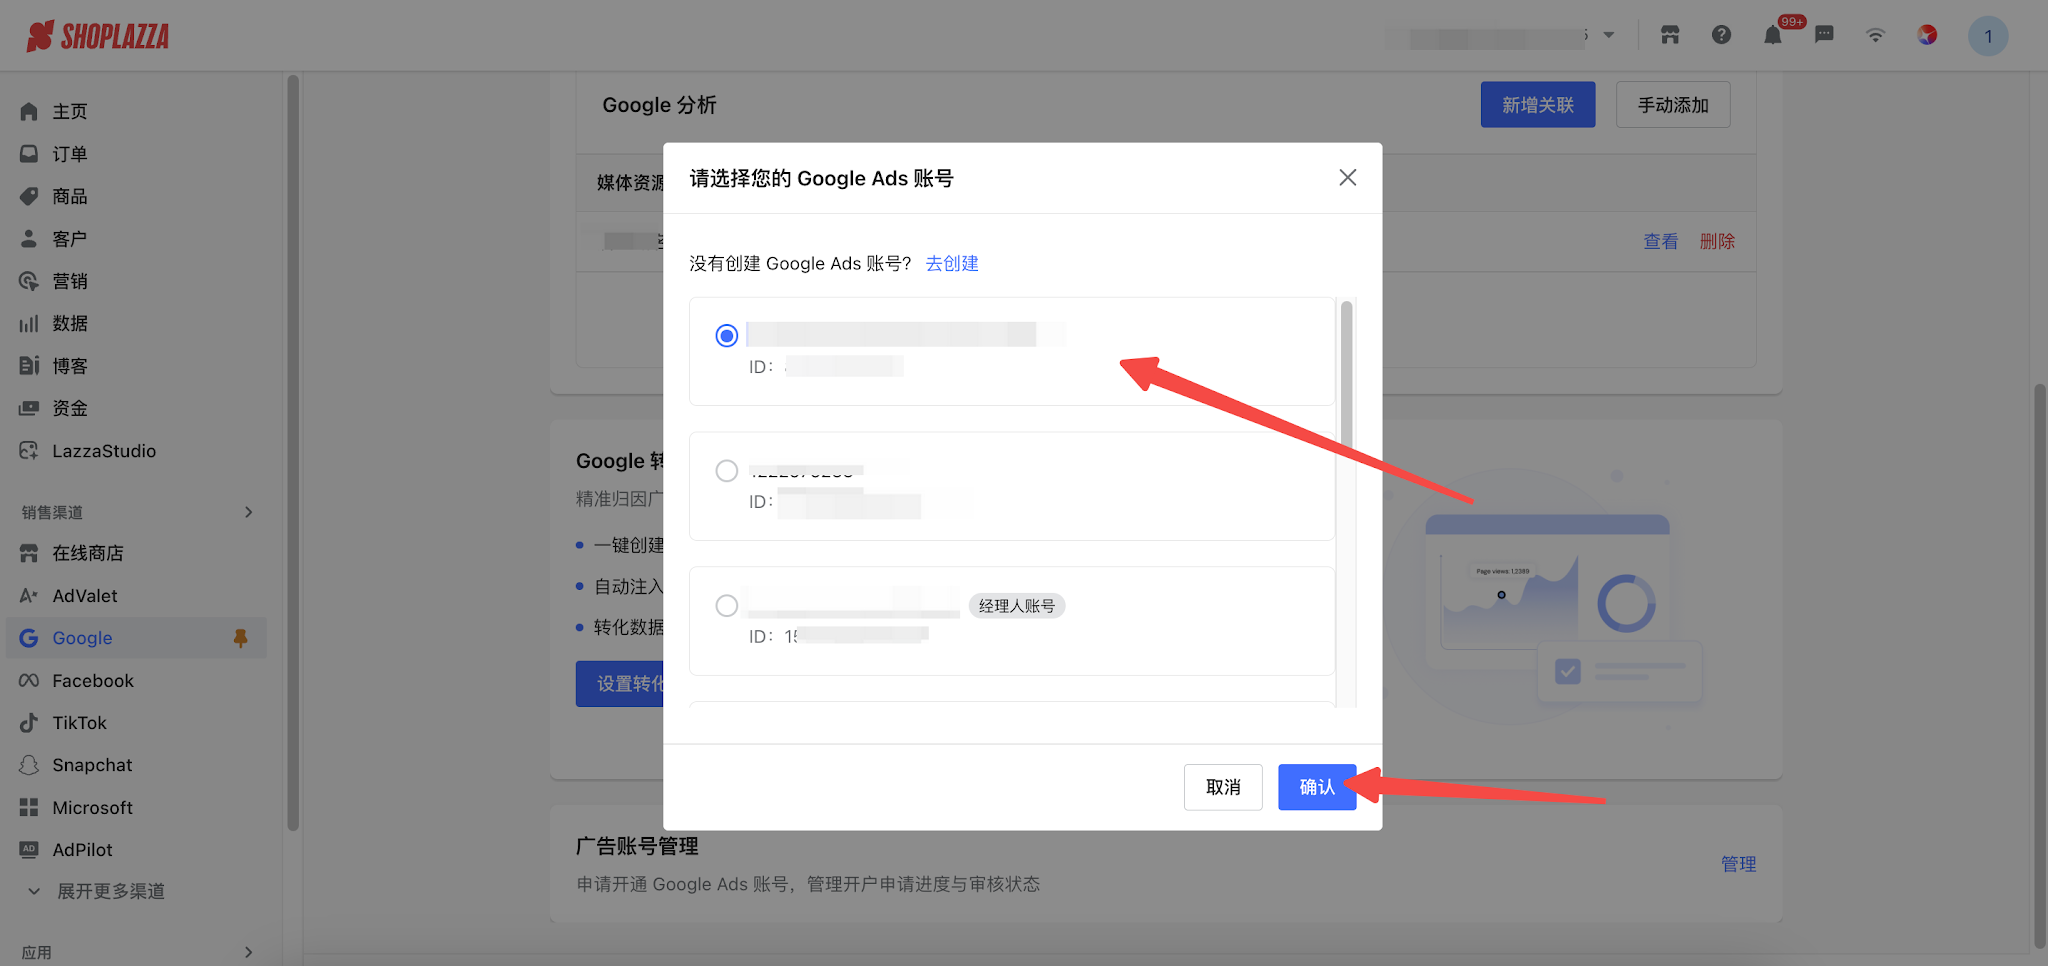Click the Google G icon in sidebar

click(29, 638)
